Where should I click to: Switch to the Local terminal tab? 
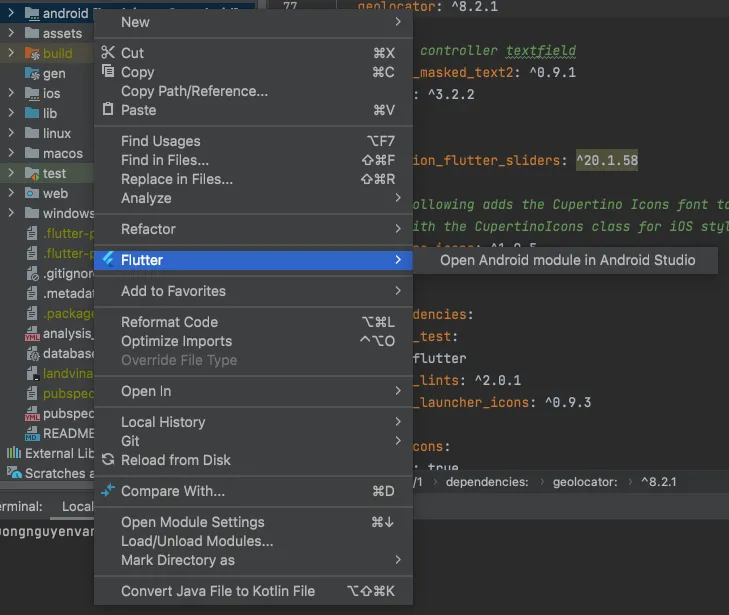click(78, 506)
